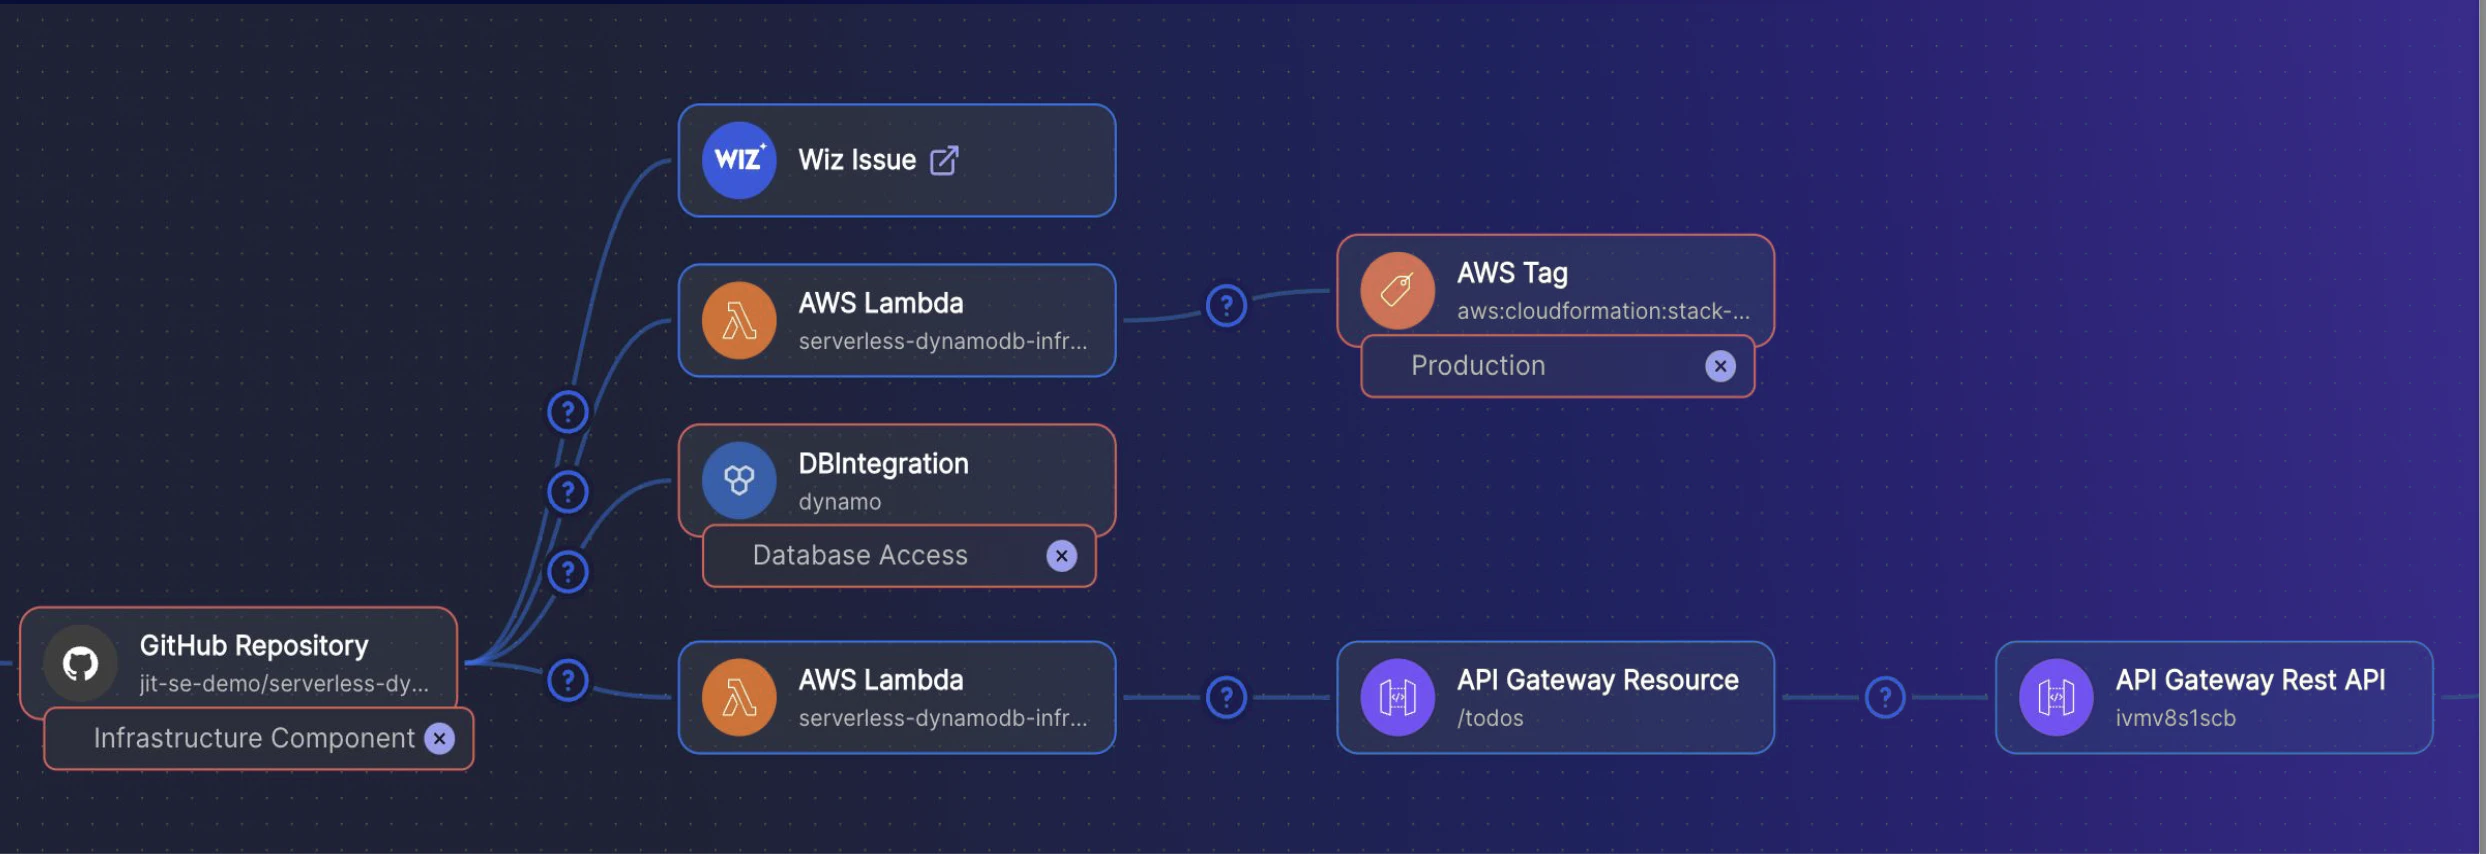Viewport: 2486px width, 854px height.
Task: Remove the Infrastructure Component tag
Action: (440, 738)
